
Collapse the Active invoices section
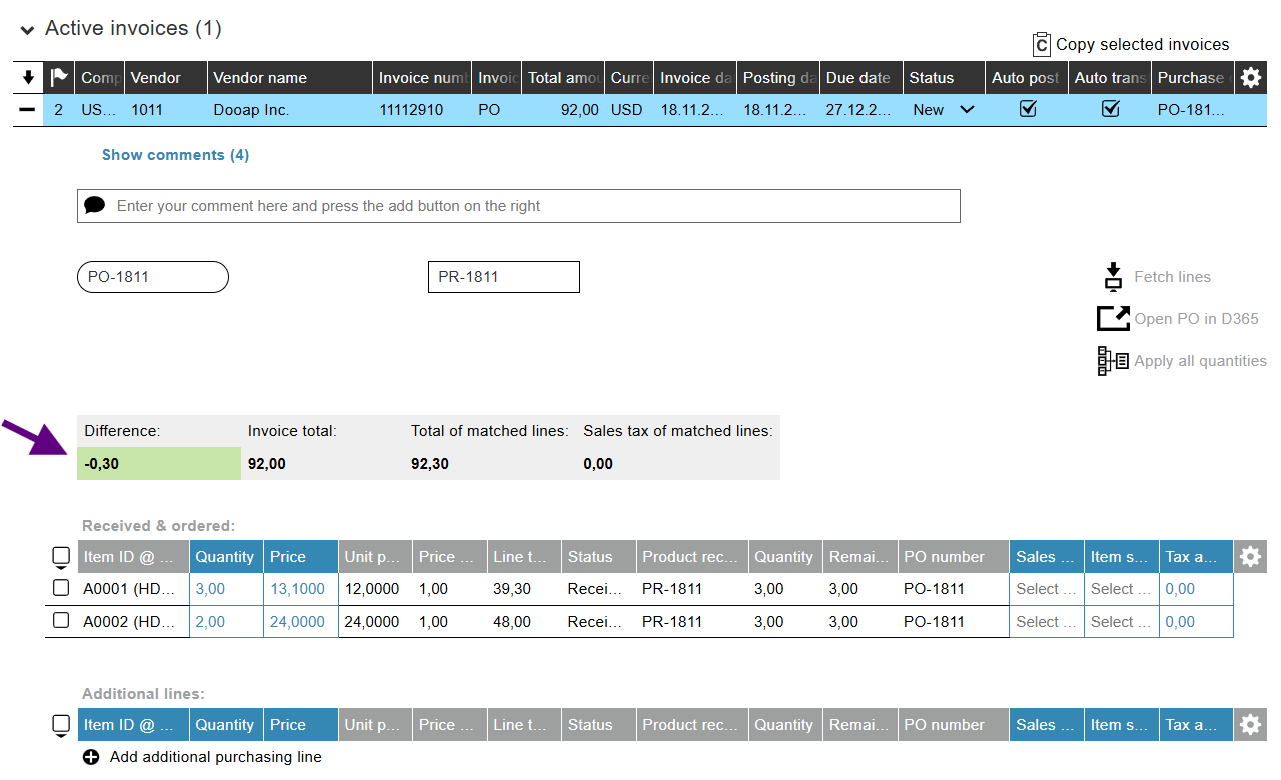(x=26, y=28)
